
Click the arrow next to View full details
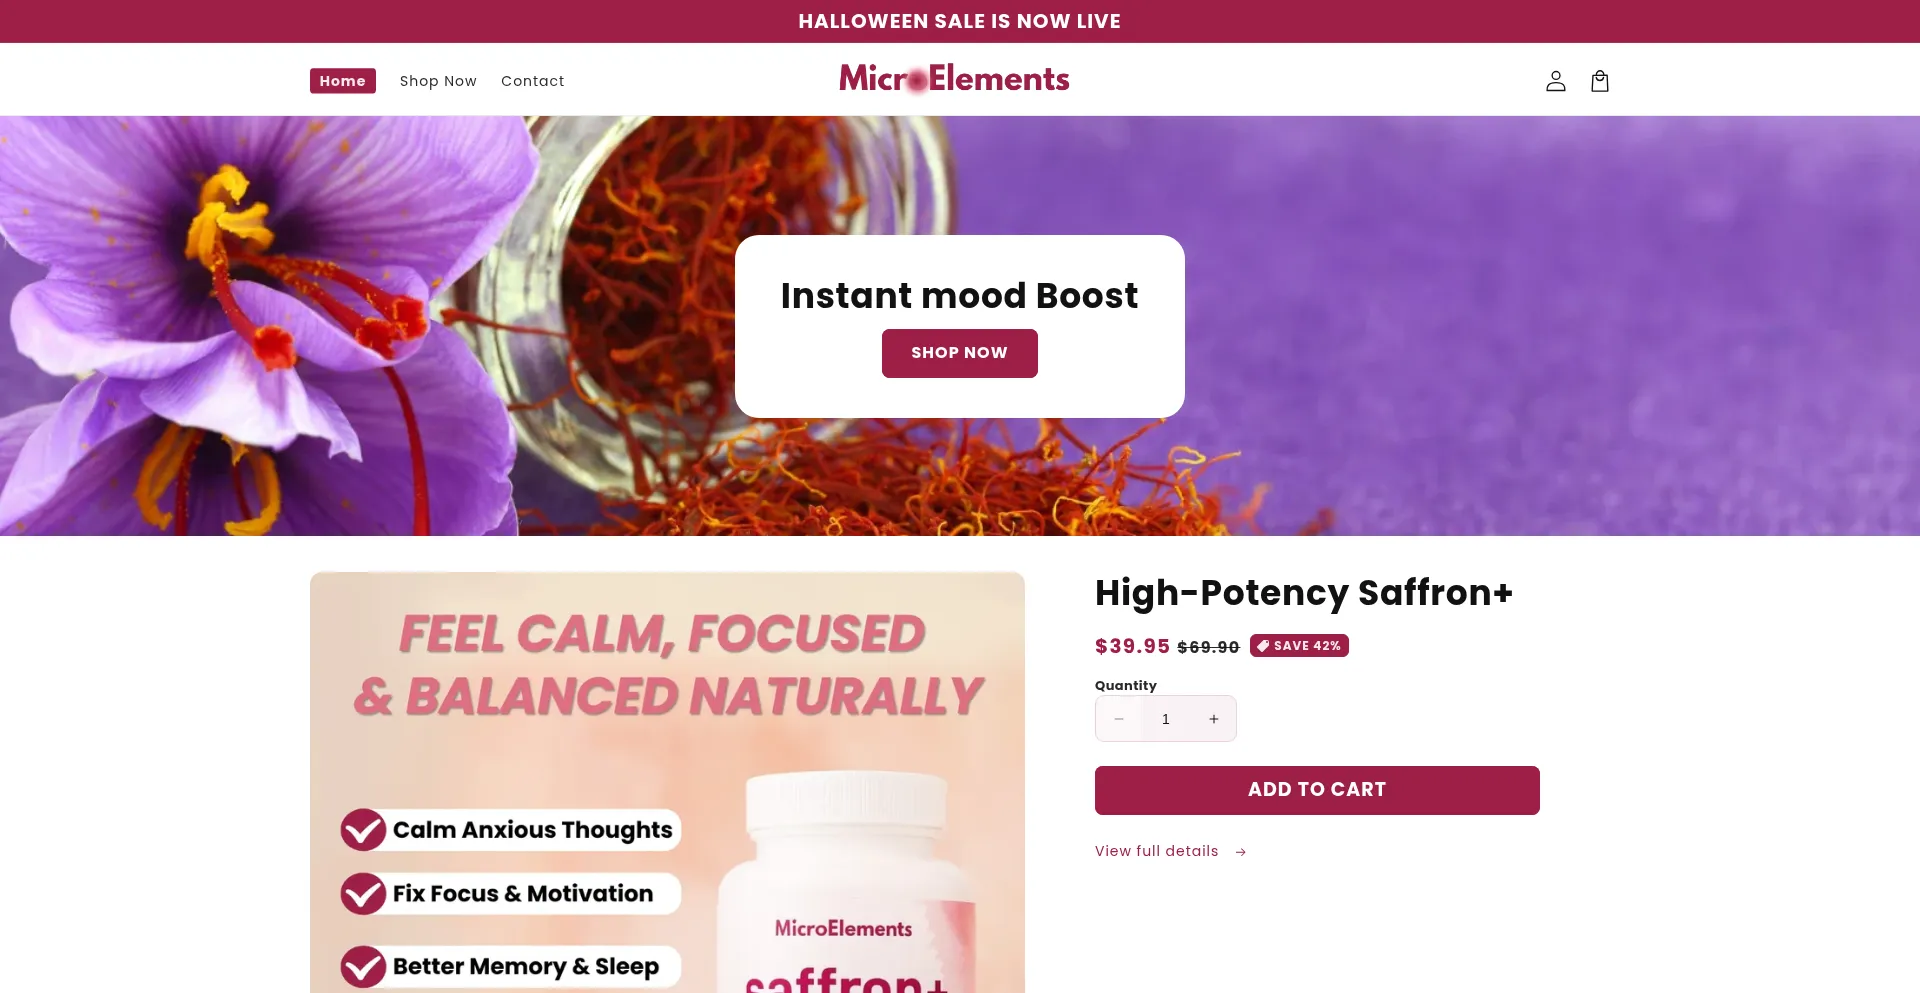tap(1241, 852)
